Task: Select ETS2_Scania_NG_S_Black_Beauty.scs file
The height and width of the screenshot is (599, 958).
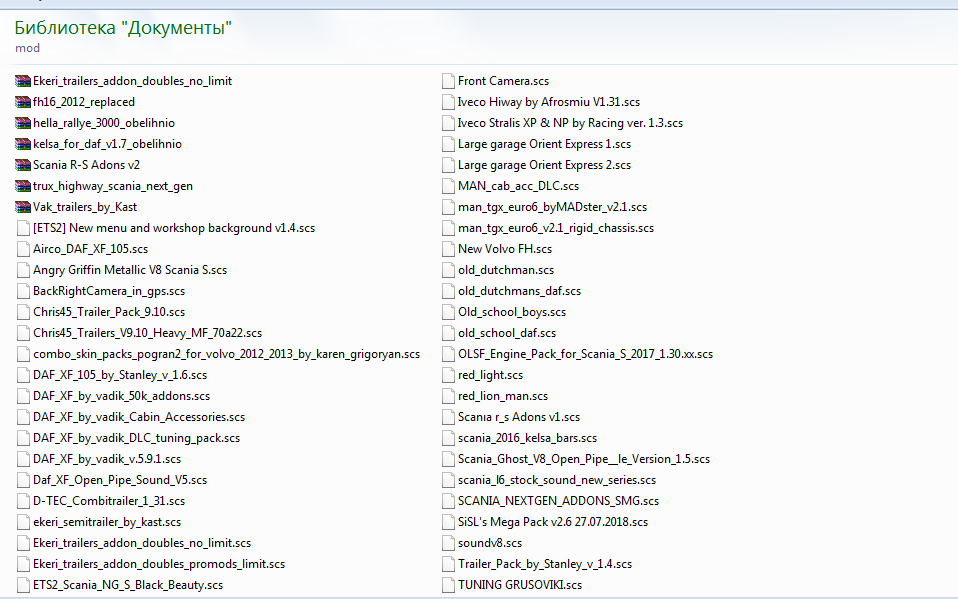Action: pyautogui.click(x=127, y=585)
